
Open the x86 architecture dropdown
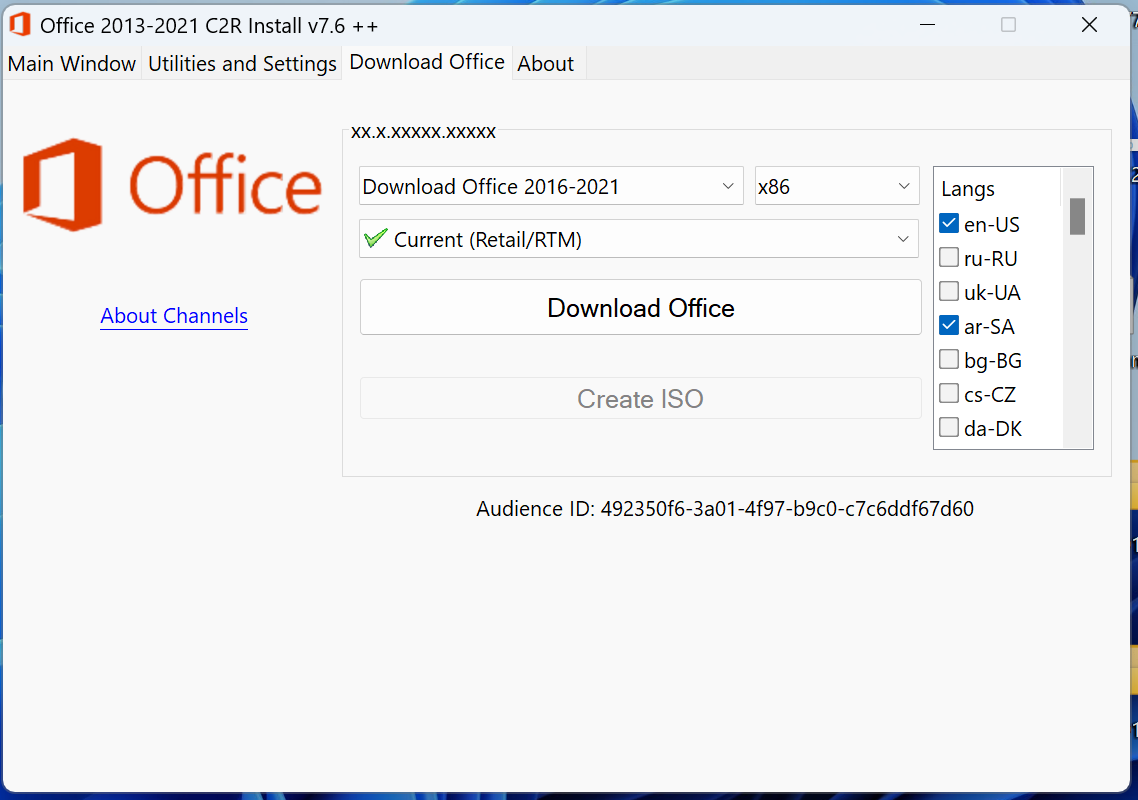tap(837, 186)
